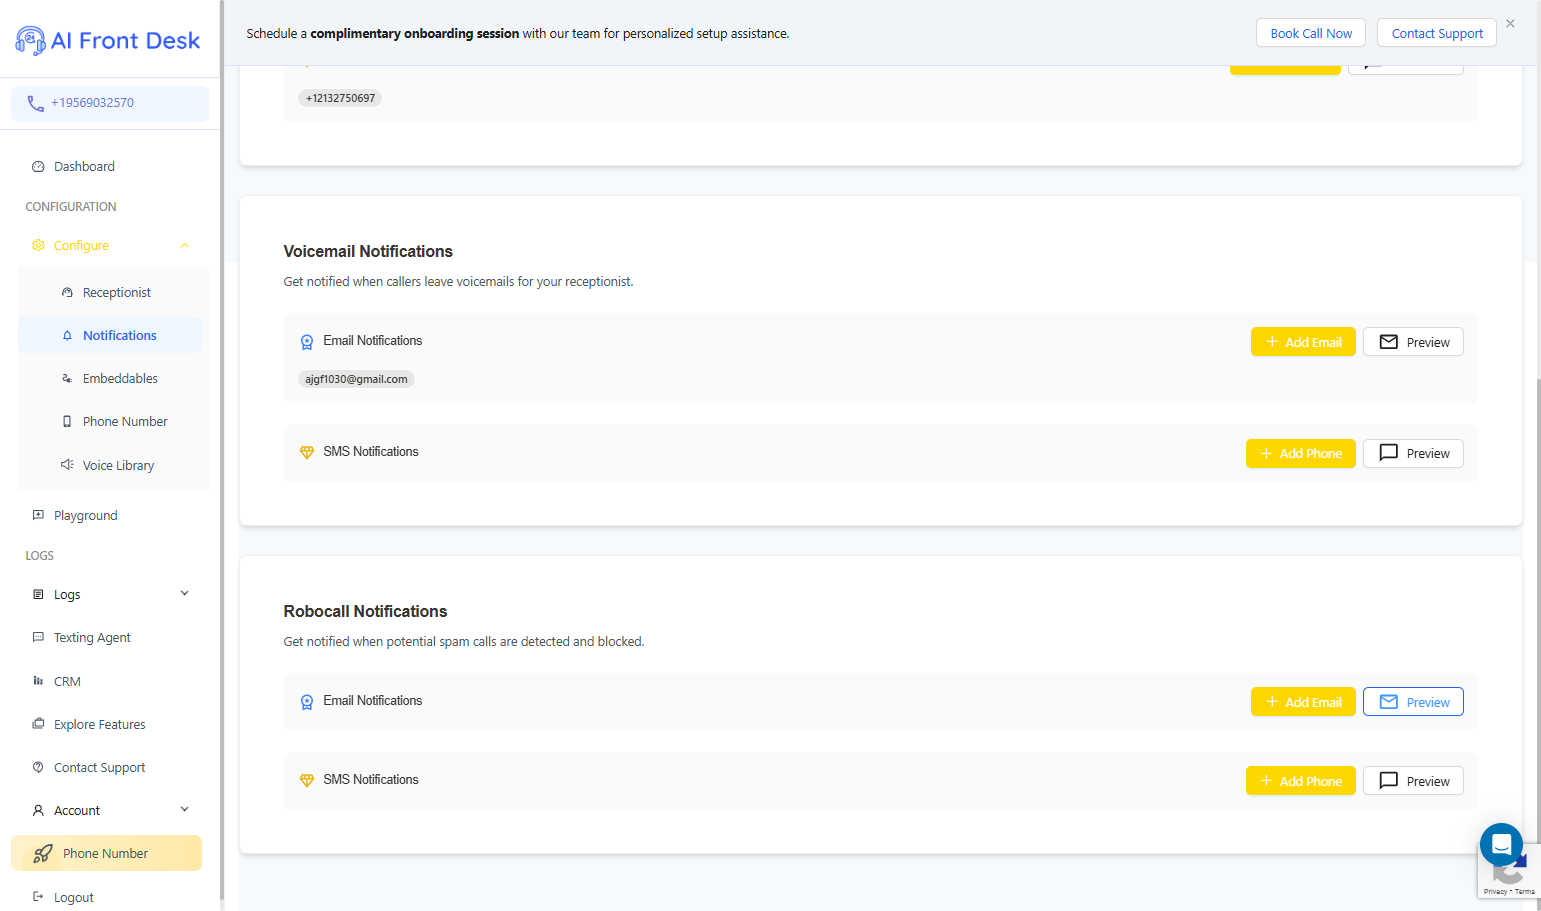Screen dimensions: 1541x911
Task: Preview Voicemail SMS notification
Action: coord(1413,454)
